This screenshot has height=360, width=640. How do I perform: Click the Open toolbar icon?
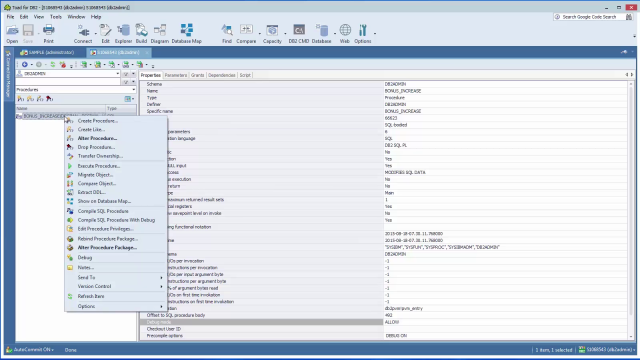(x=12, y=33)
